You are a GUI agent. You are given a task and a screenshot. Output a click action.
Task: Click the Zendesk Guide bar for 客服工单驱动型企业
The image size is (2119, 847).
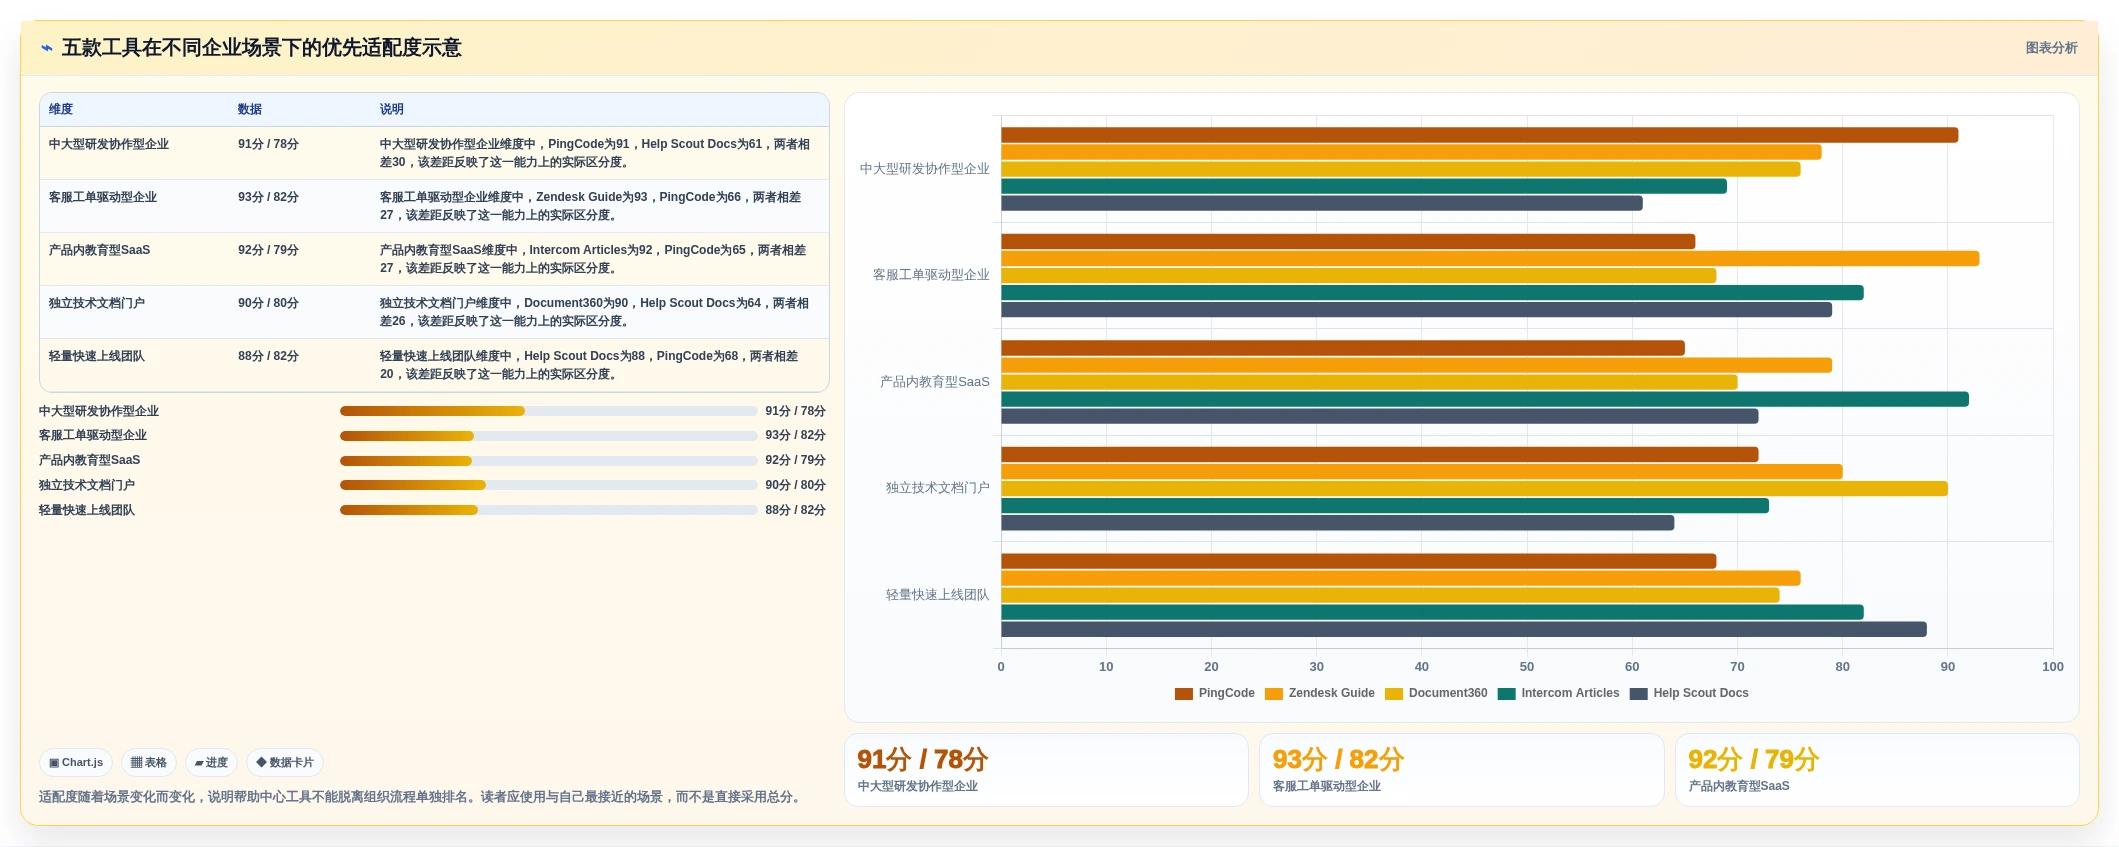[x=1490, y=259]
